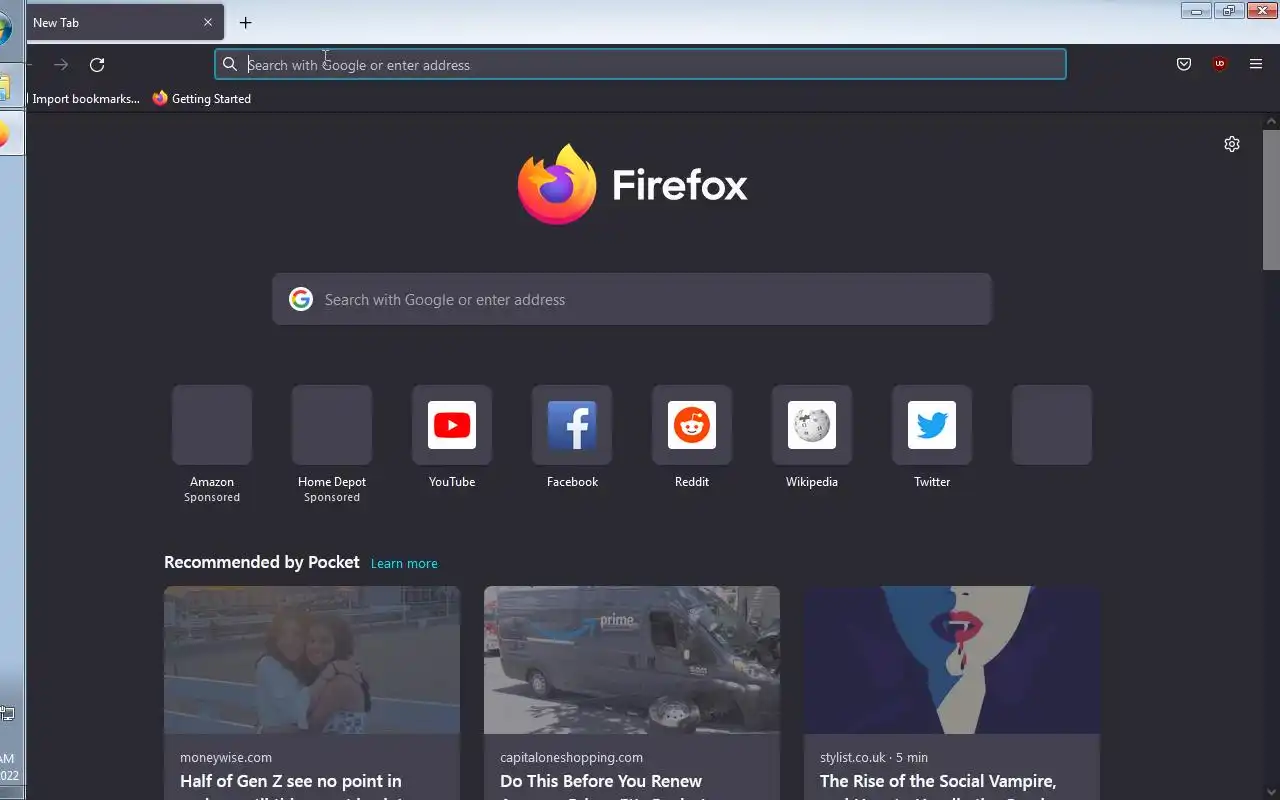This screenshot has width=1280, height=800.
Task: Open a new tab with plus button
Action: point(245,22)
